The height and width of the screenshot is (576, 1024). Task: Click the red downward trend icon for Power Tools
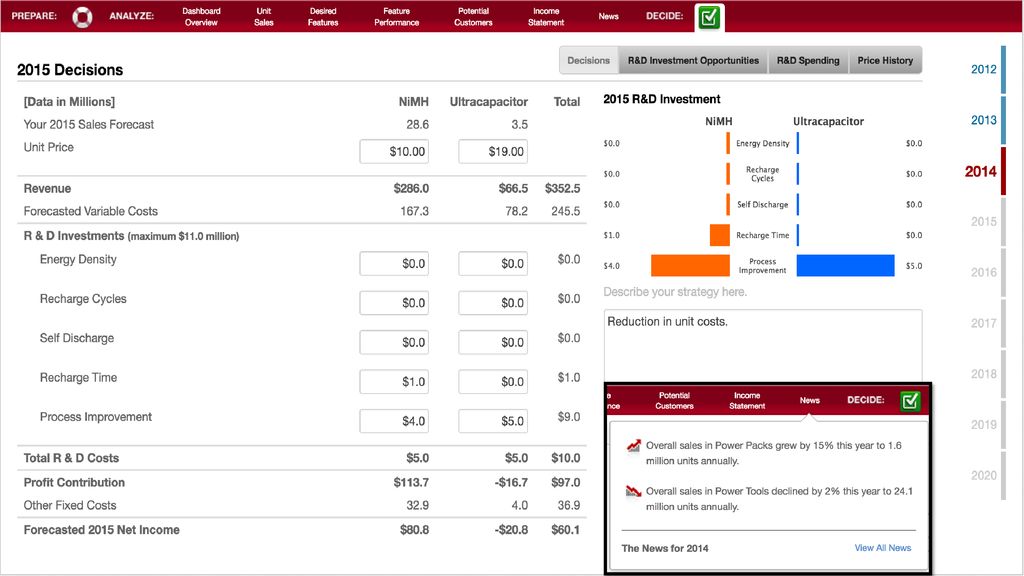[633, 491]
